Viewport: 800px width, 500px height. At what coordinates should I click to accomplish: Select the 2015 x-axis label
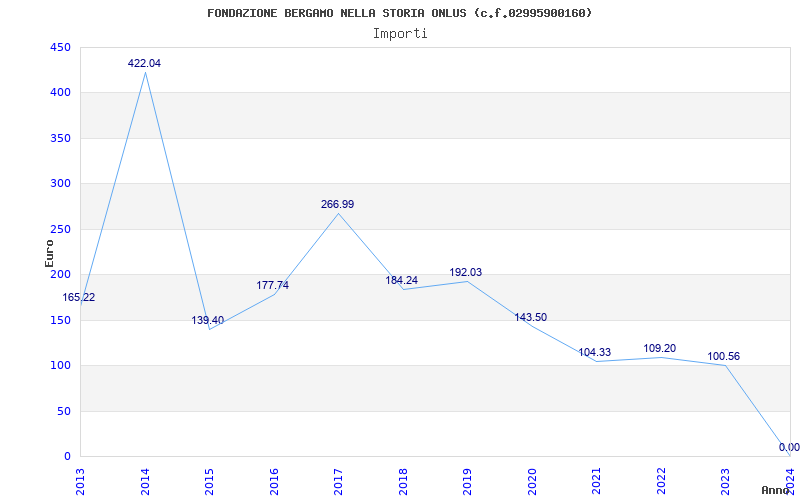click(x=209, y=481)
